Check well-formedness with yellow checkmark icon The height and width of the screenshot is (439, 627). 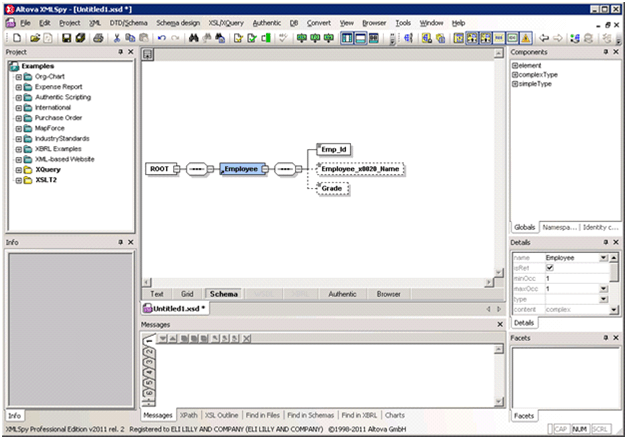(x=238, y=38)
